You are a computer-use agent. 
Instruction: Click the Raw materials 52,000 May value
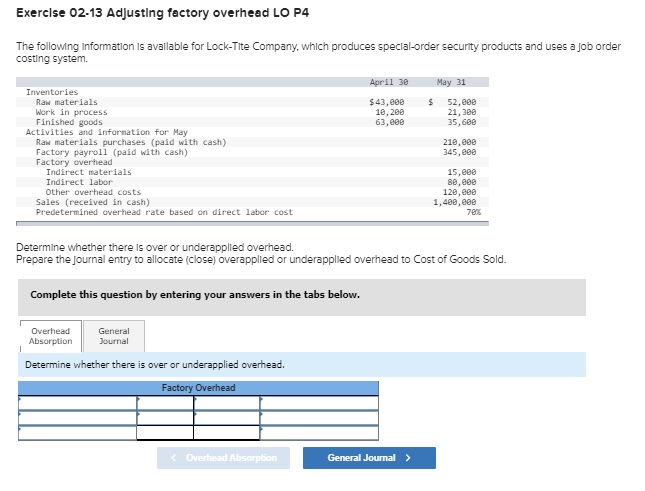tap(462, 102)
